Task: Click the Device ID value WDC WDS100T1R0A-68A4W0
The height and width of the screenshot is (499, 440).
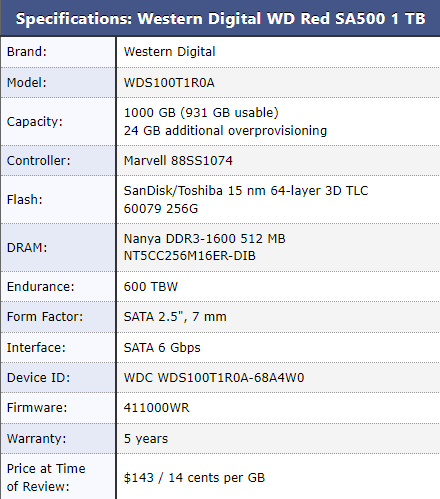Action: tap(214, 378)
